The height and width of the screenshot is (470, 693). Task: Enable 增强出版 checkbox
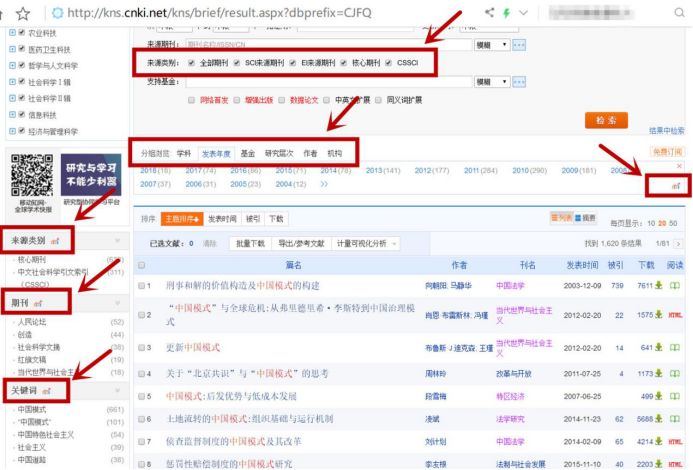tap(237, 100)
